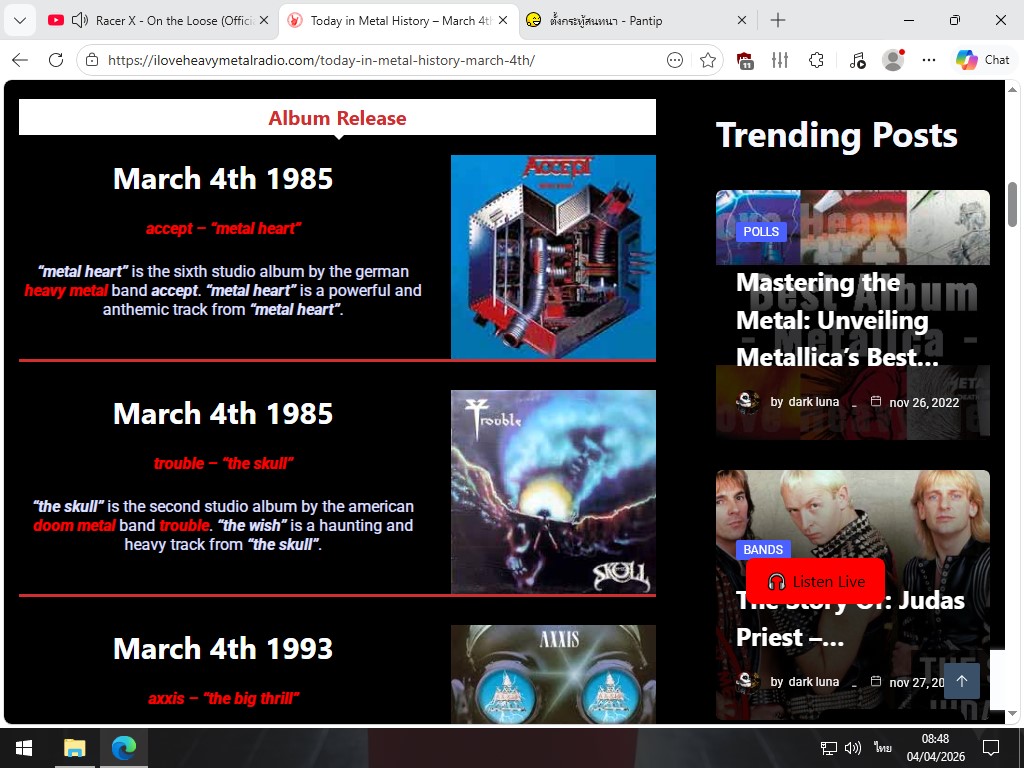Open the notification center icon
Screen dimensions: 1024x768
coord(991,748)
